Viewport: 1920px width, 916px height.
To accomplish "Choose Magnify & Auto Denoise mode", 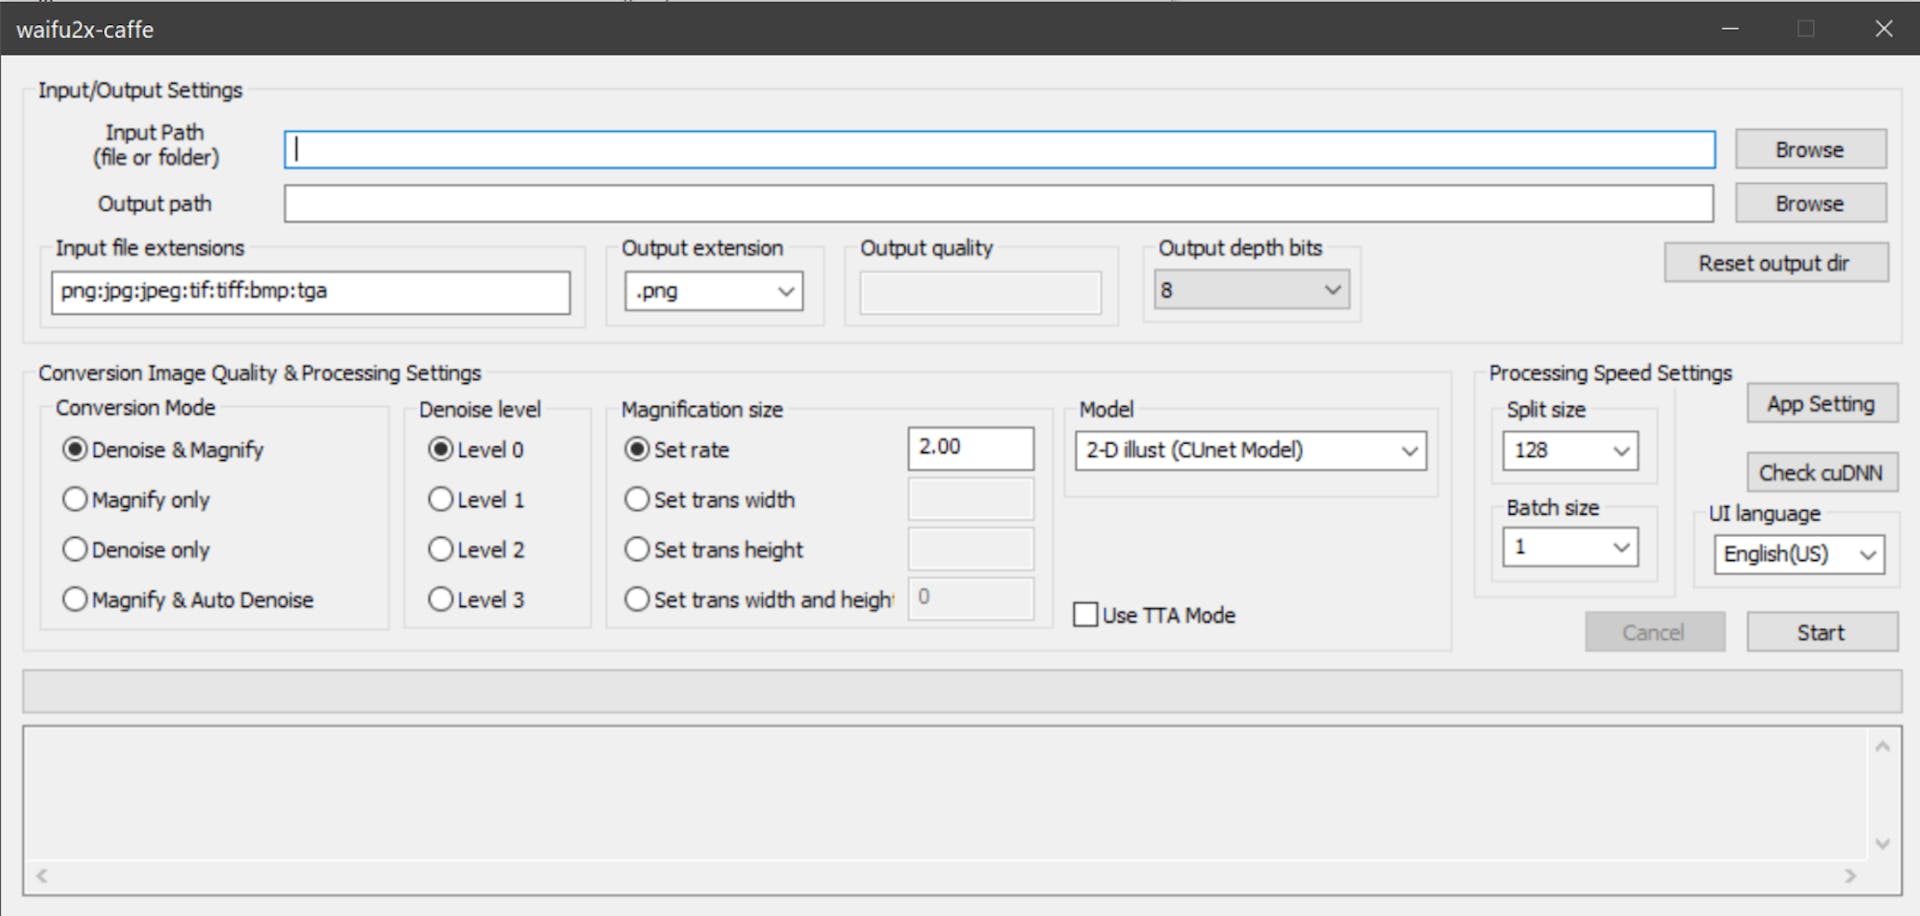I will pos(188,599).
